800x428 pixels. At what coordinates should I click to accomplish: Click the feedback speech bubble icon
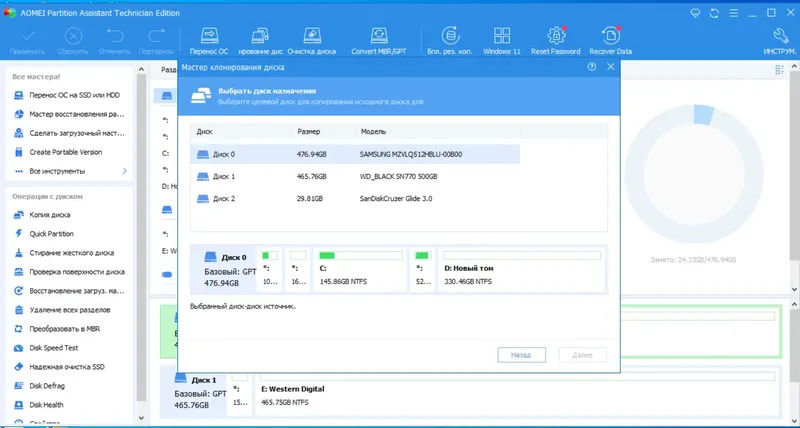tap(695, 13)
